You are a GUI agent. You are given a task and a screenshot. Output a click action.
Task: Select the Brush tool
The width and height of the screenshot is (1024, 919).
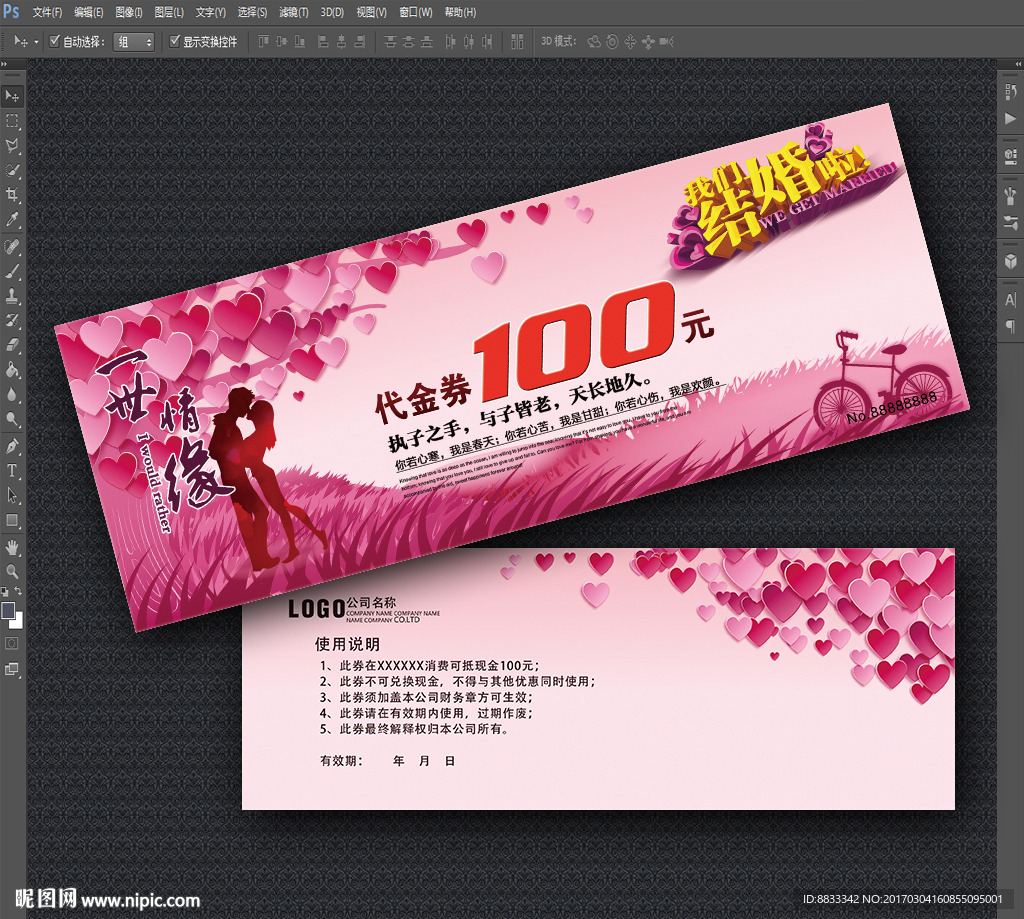click(x=12, y=271)
